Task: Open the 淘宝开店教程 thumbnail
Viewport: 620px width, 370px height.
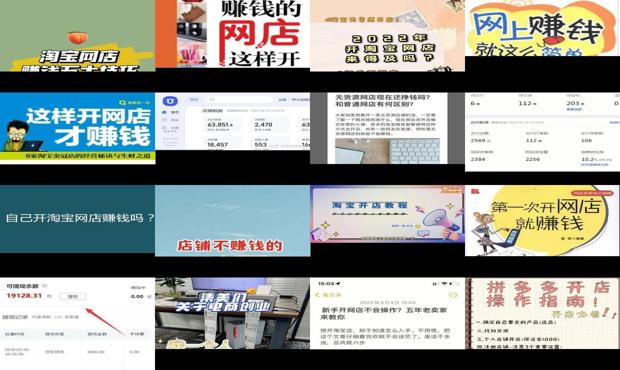Action: [388, 214]
